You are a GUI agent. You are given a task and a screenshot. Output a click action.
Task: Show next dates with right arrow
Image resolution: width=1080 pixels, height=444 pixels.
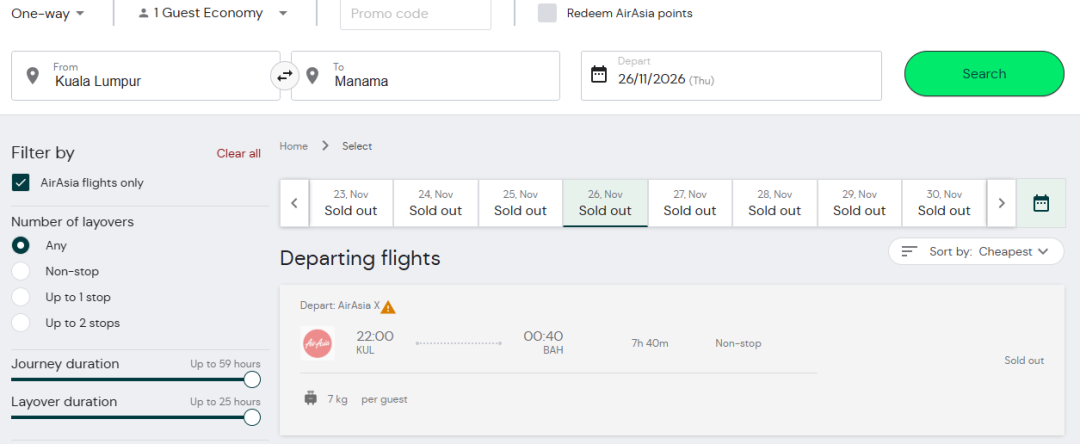coord(1001,203)
